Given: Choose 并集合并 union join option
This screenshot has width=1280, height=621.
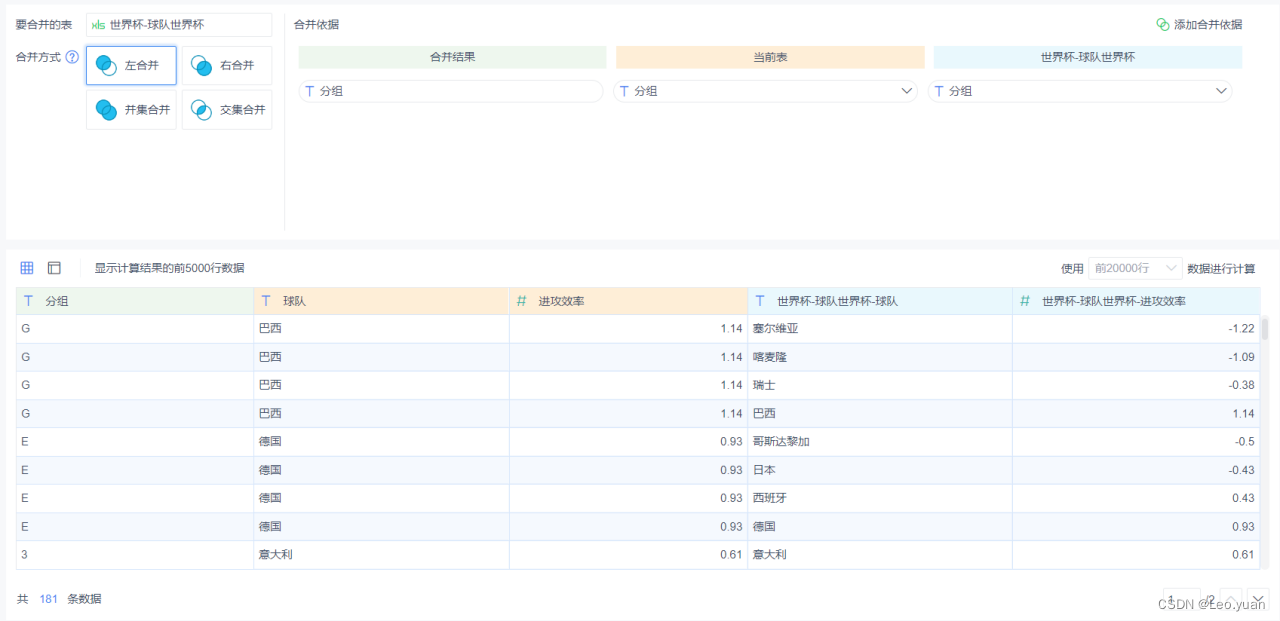Looking at the screenshot, I should pos(131,109).
